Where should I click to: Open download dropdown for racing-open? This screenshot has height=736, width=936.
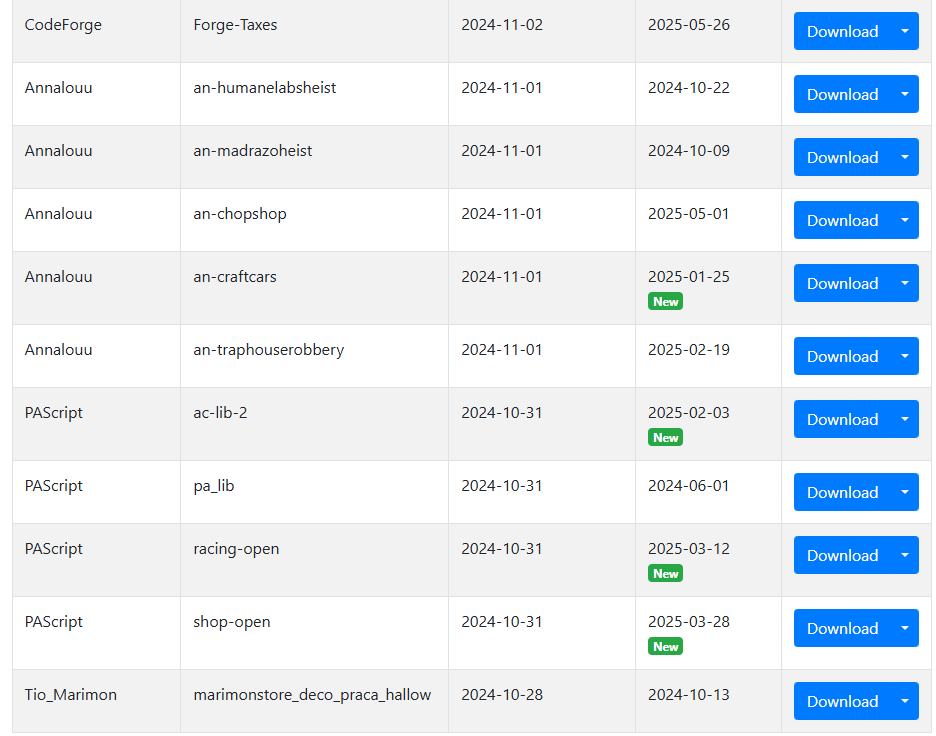click(x=905, y=555)
